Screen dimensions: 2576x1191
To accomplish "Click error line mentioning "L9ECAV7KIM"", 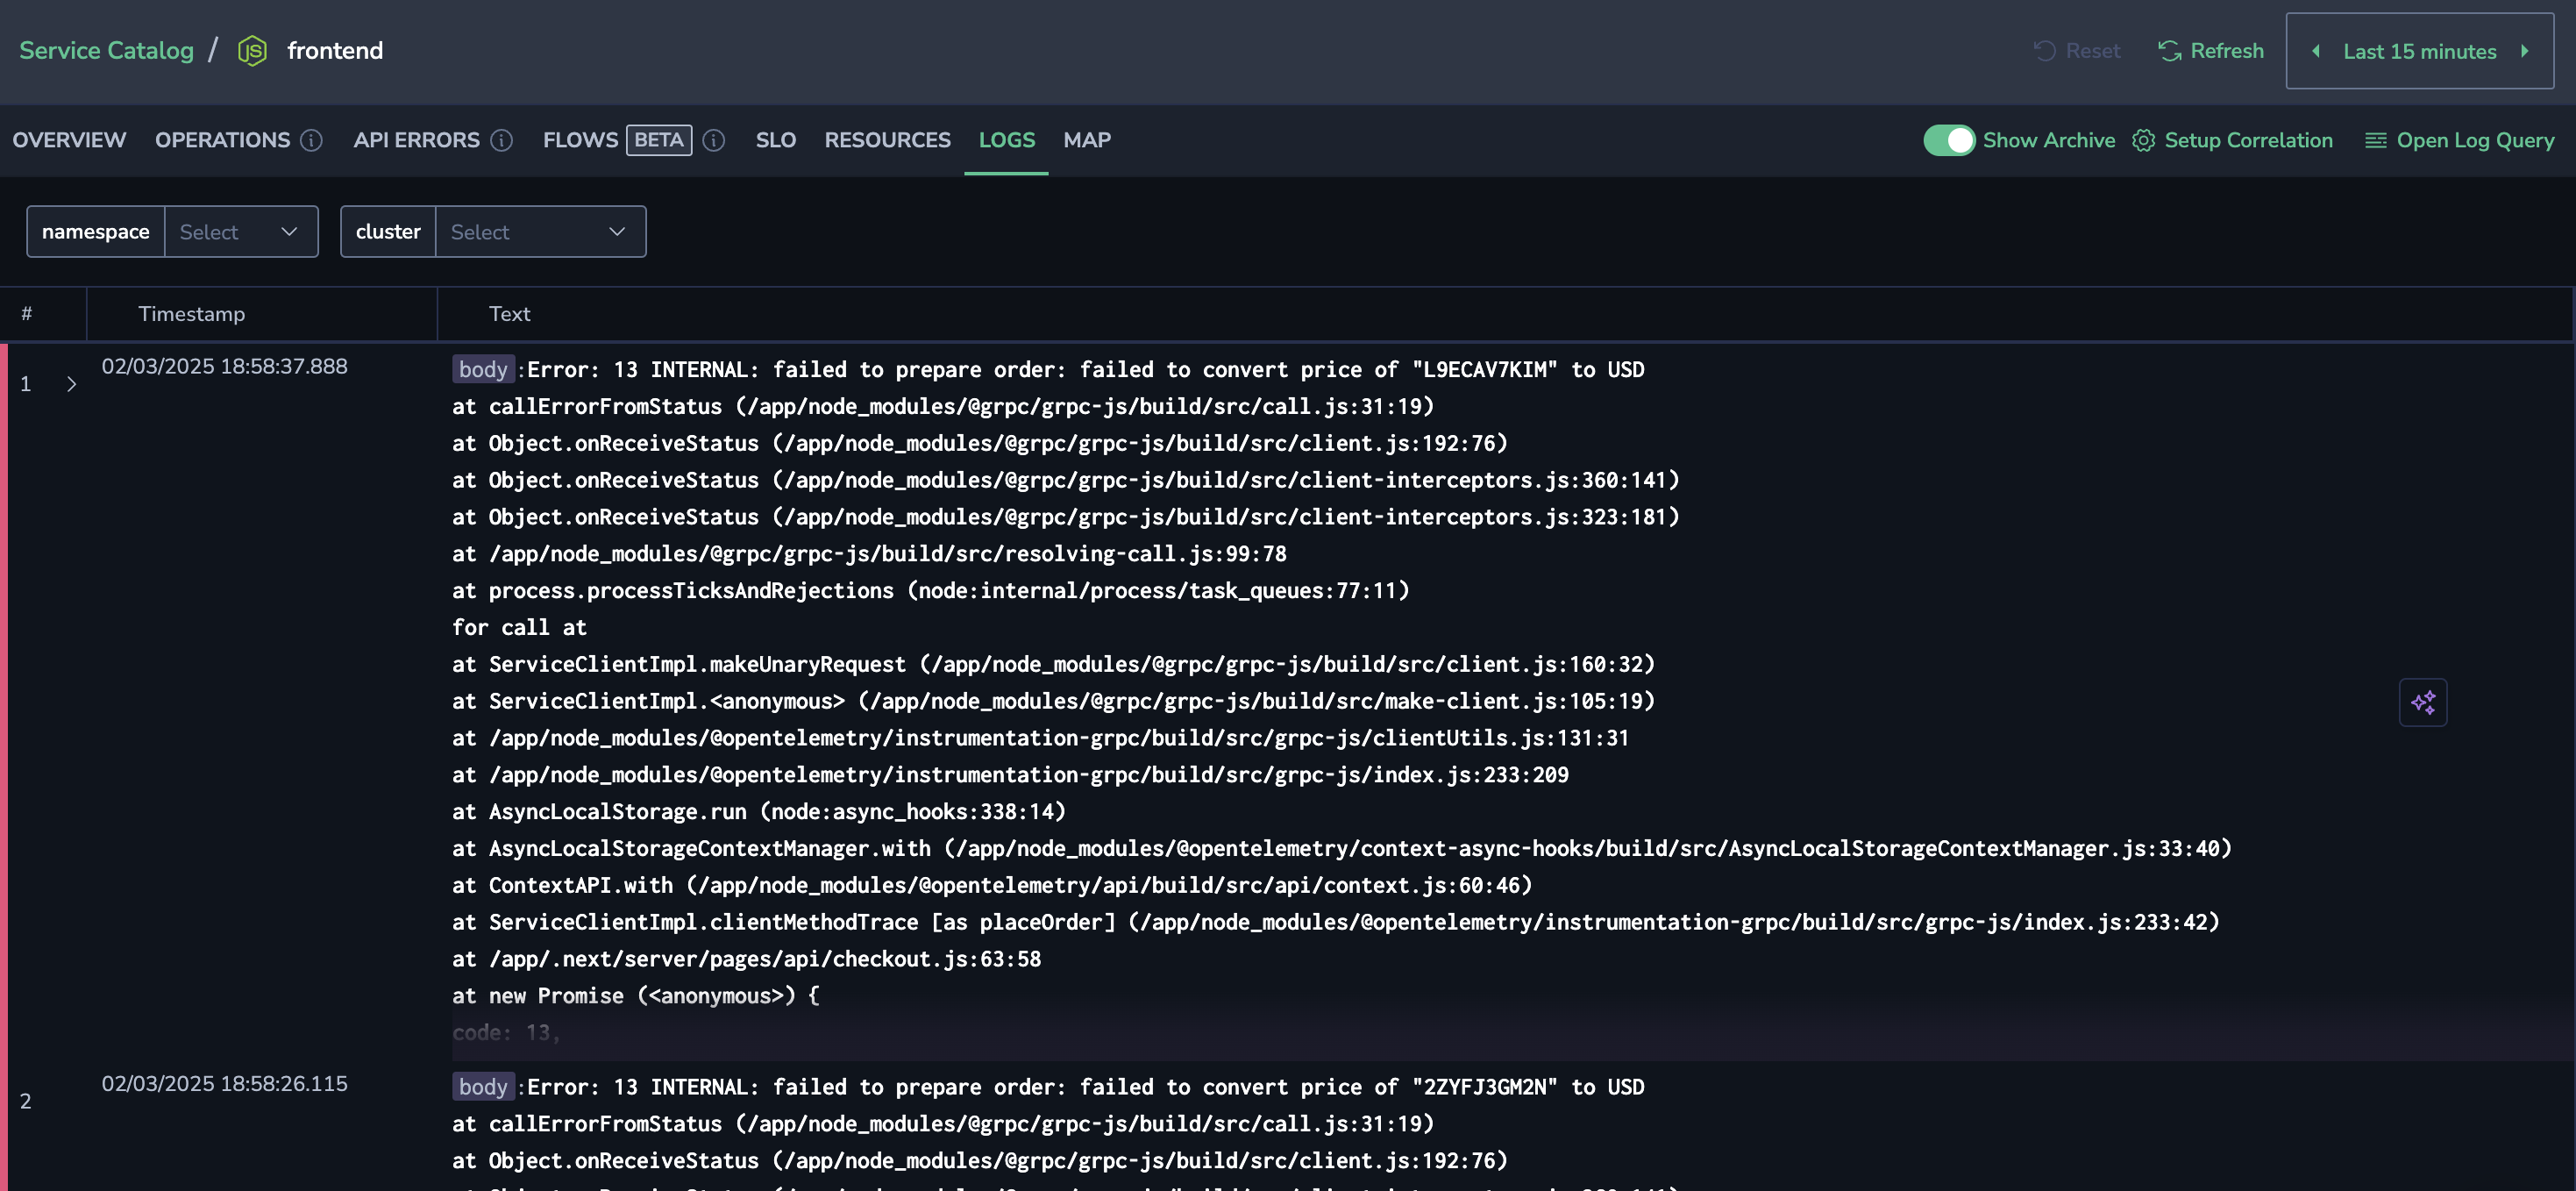I will pyautogui.click(x=1085, y=370).
